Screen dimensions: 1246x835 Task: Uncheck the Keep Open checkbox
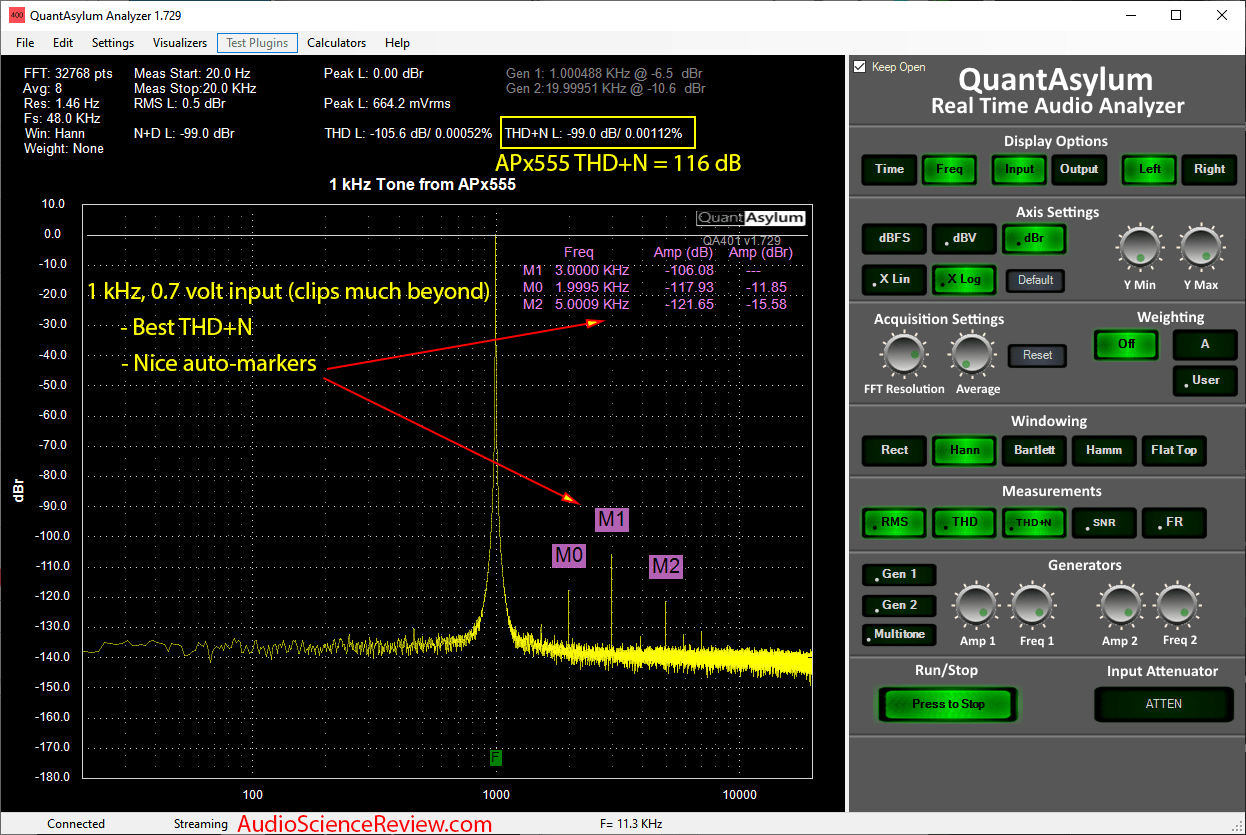pos(859,67)
